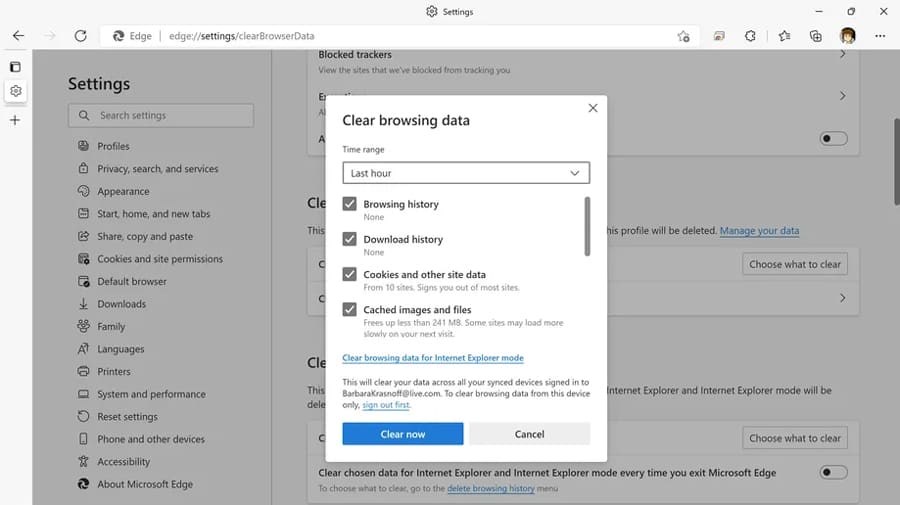The width and height of the screenshot is (900, 505).
Task: Refresh the page with reload icon
Action: tap(80, 36)
